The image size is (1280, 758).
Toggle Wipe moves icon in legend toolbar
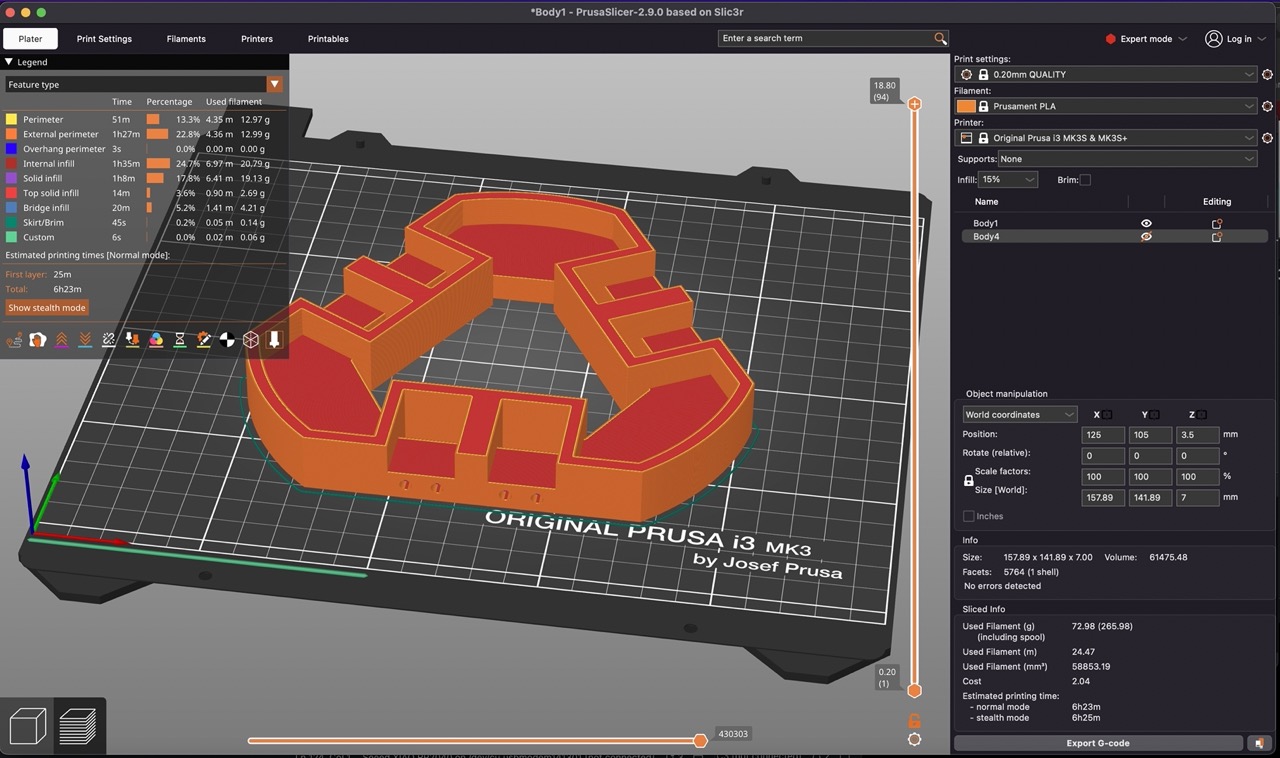point(38,340)
